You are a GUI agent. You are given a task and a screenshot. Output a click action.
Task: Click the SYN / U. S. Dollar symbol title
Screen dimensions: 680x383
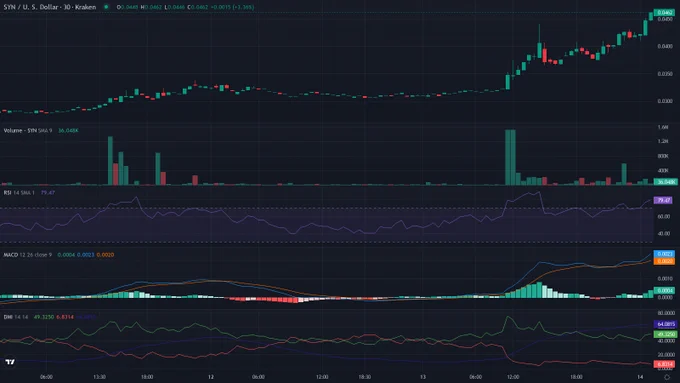(49, 7)
